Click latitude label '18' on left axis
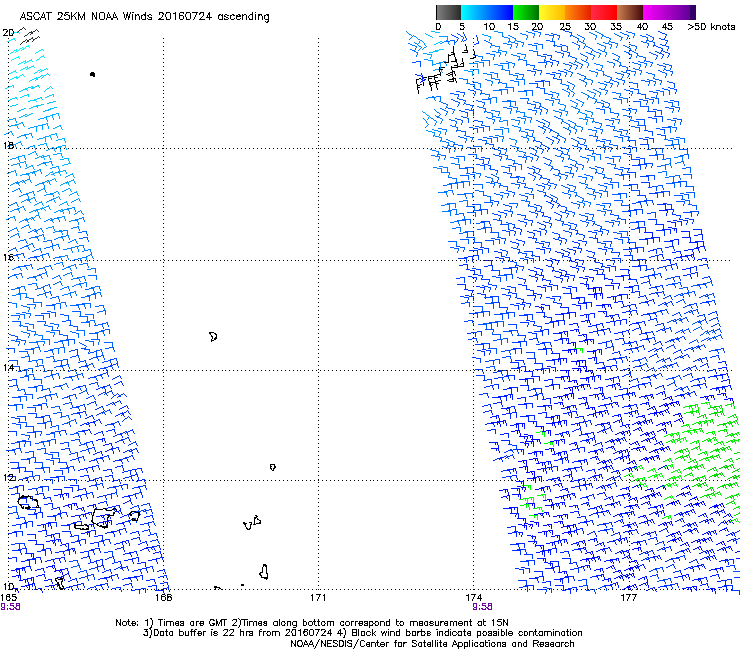 [8, 145]
